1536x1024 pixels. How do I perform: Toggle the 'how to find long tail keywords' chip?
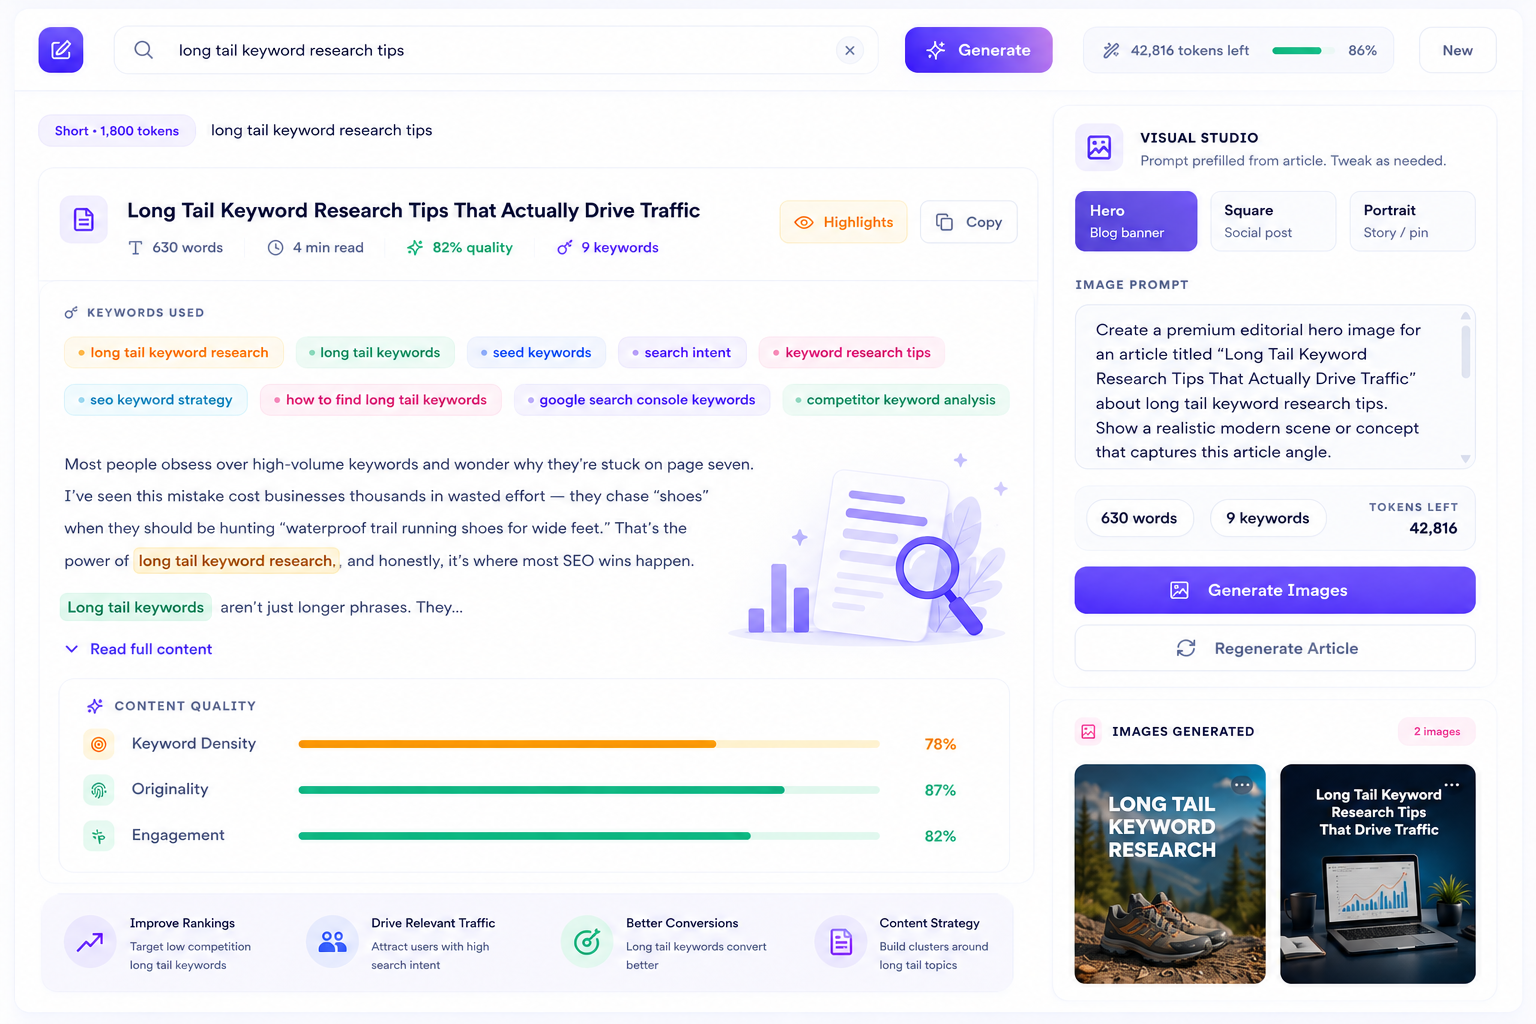[x=380, y=400]
